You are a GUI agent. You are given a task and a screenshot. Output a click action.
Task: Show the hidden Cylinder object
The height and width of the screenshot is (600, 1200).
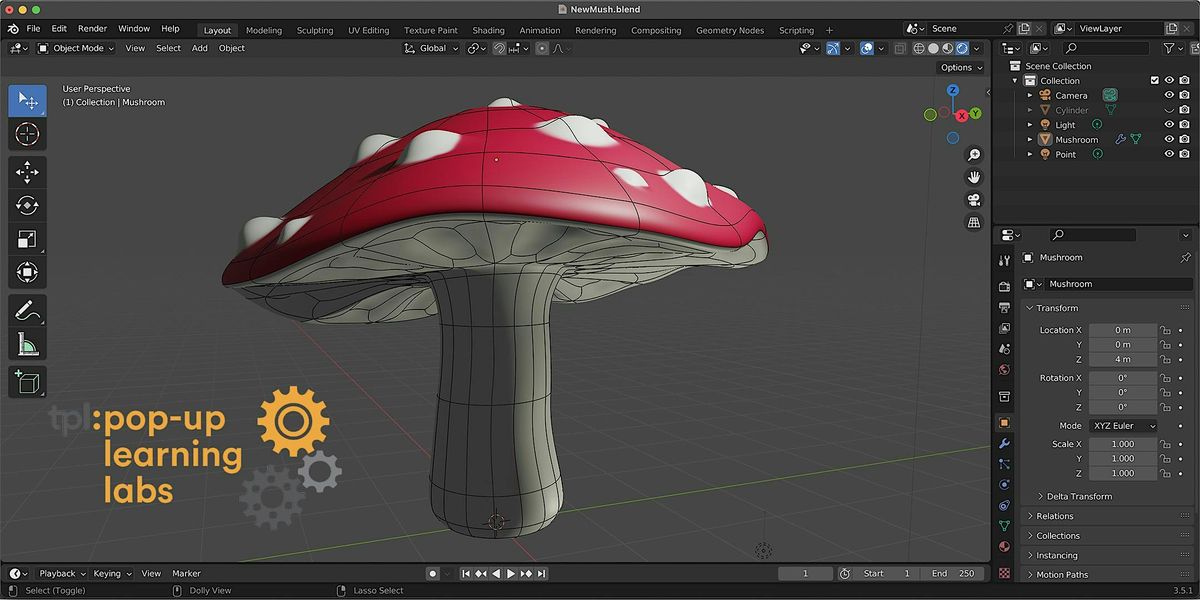(x=1169, y=110)
